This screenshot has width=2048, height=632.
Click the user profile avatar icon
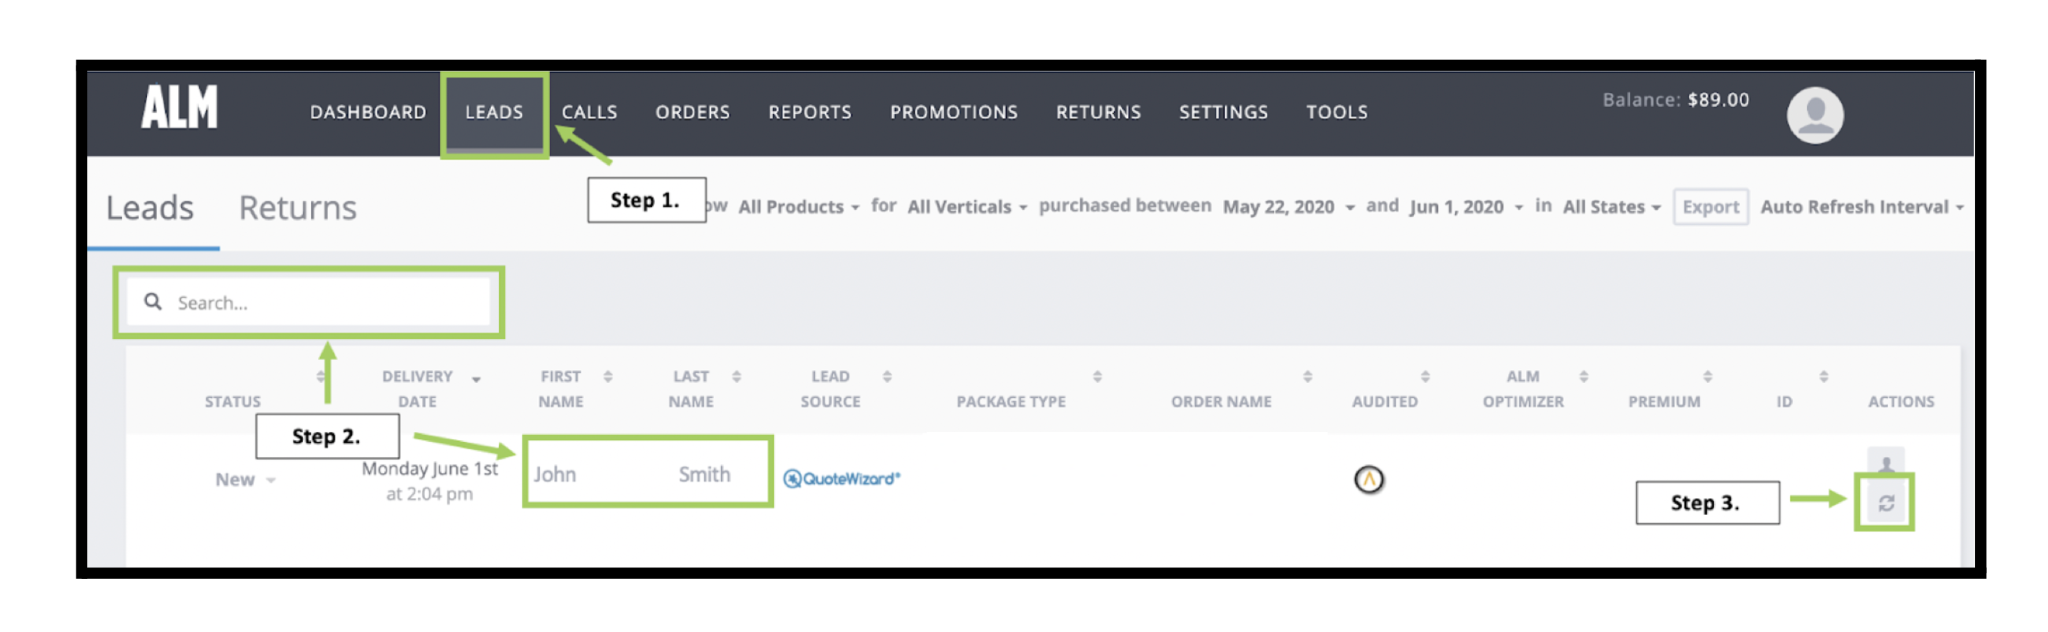click(1815, 115)
